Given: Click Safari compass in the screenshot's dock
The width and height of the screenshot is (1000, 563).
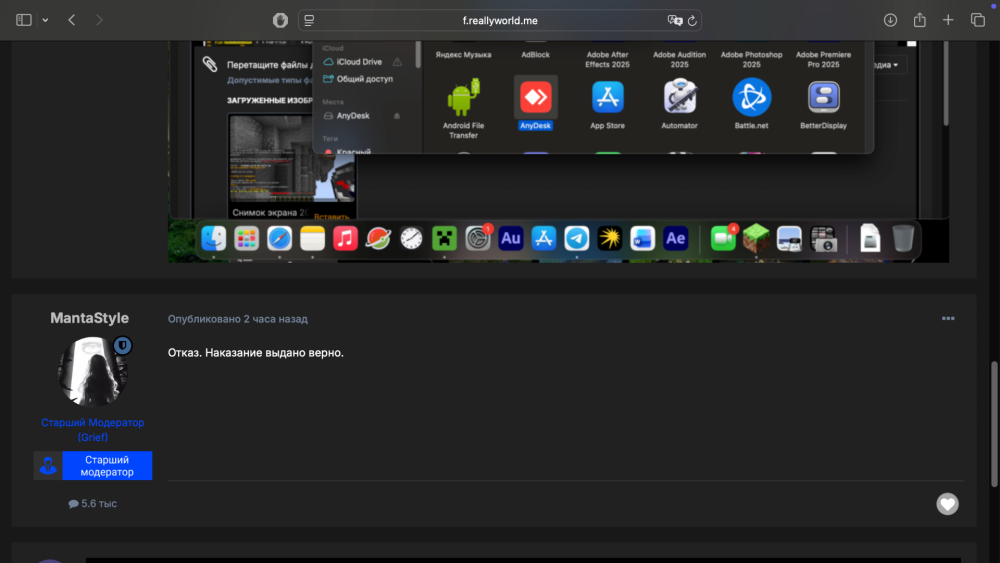Looking at the screenshot, I should pyautogui.click(x=279, y=238).
